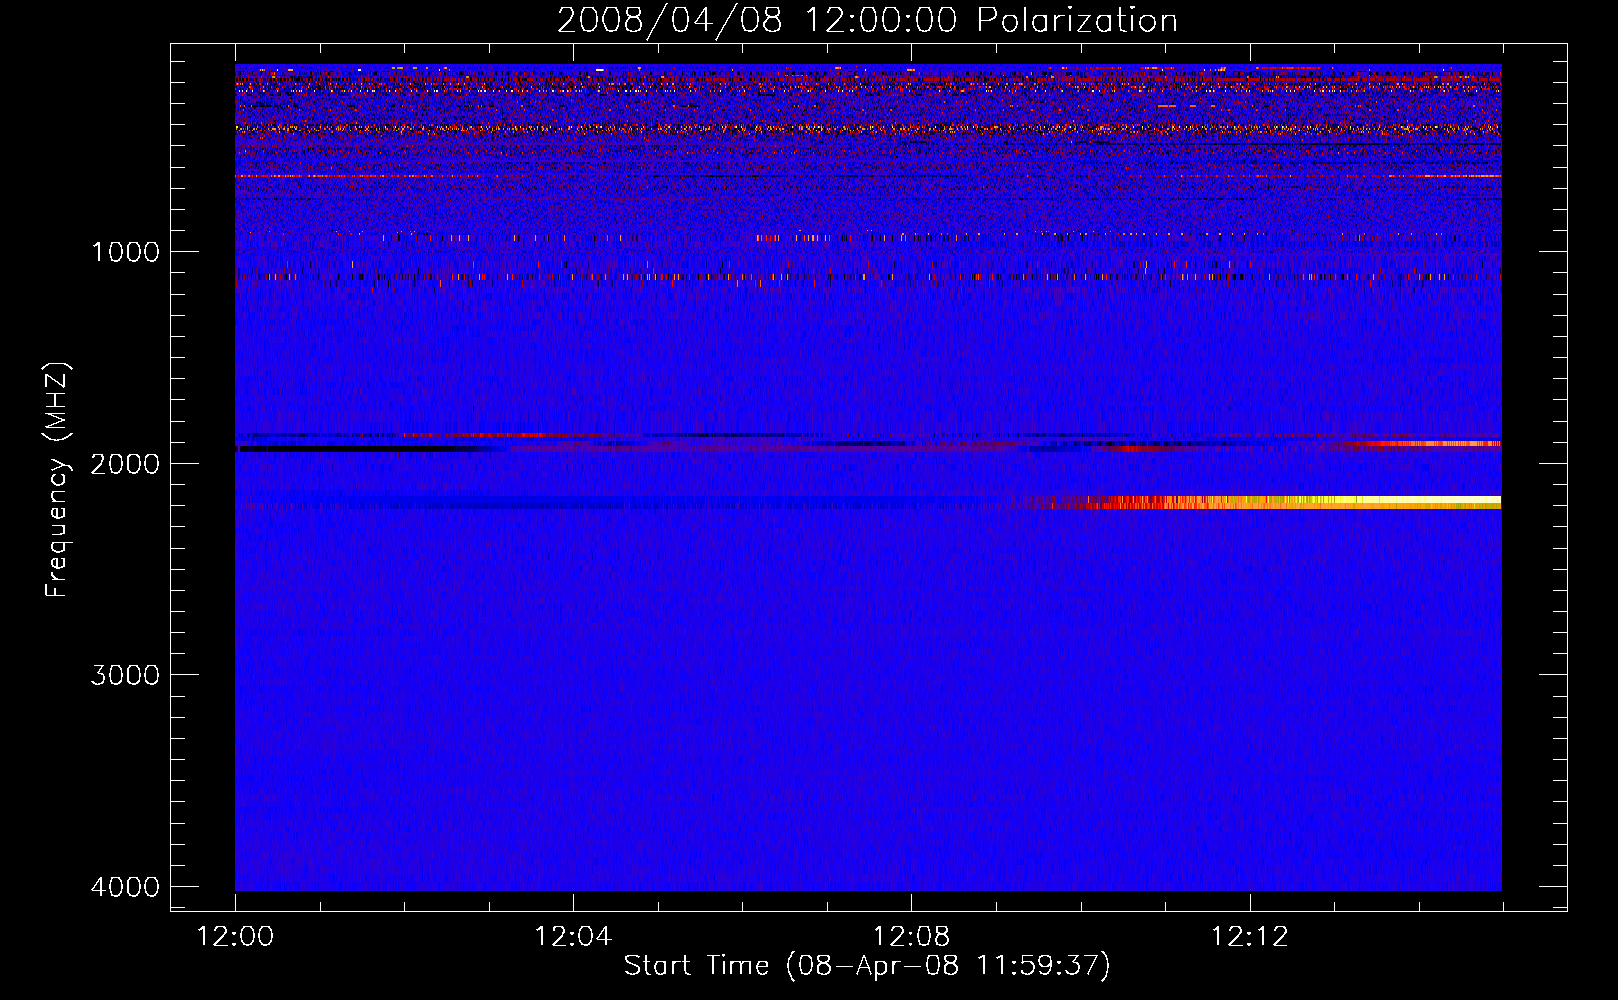The image size is (1618, 1000).
Task: Click the black margin right of the spectrogram data
Action: (x=1533, y=480)
